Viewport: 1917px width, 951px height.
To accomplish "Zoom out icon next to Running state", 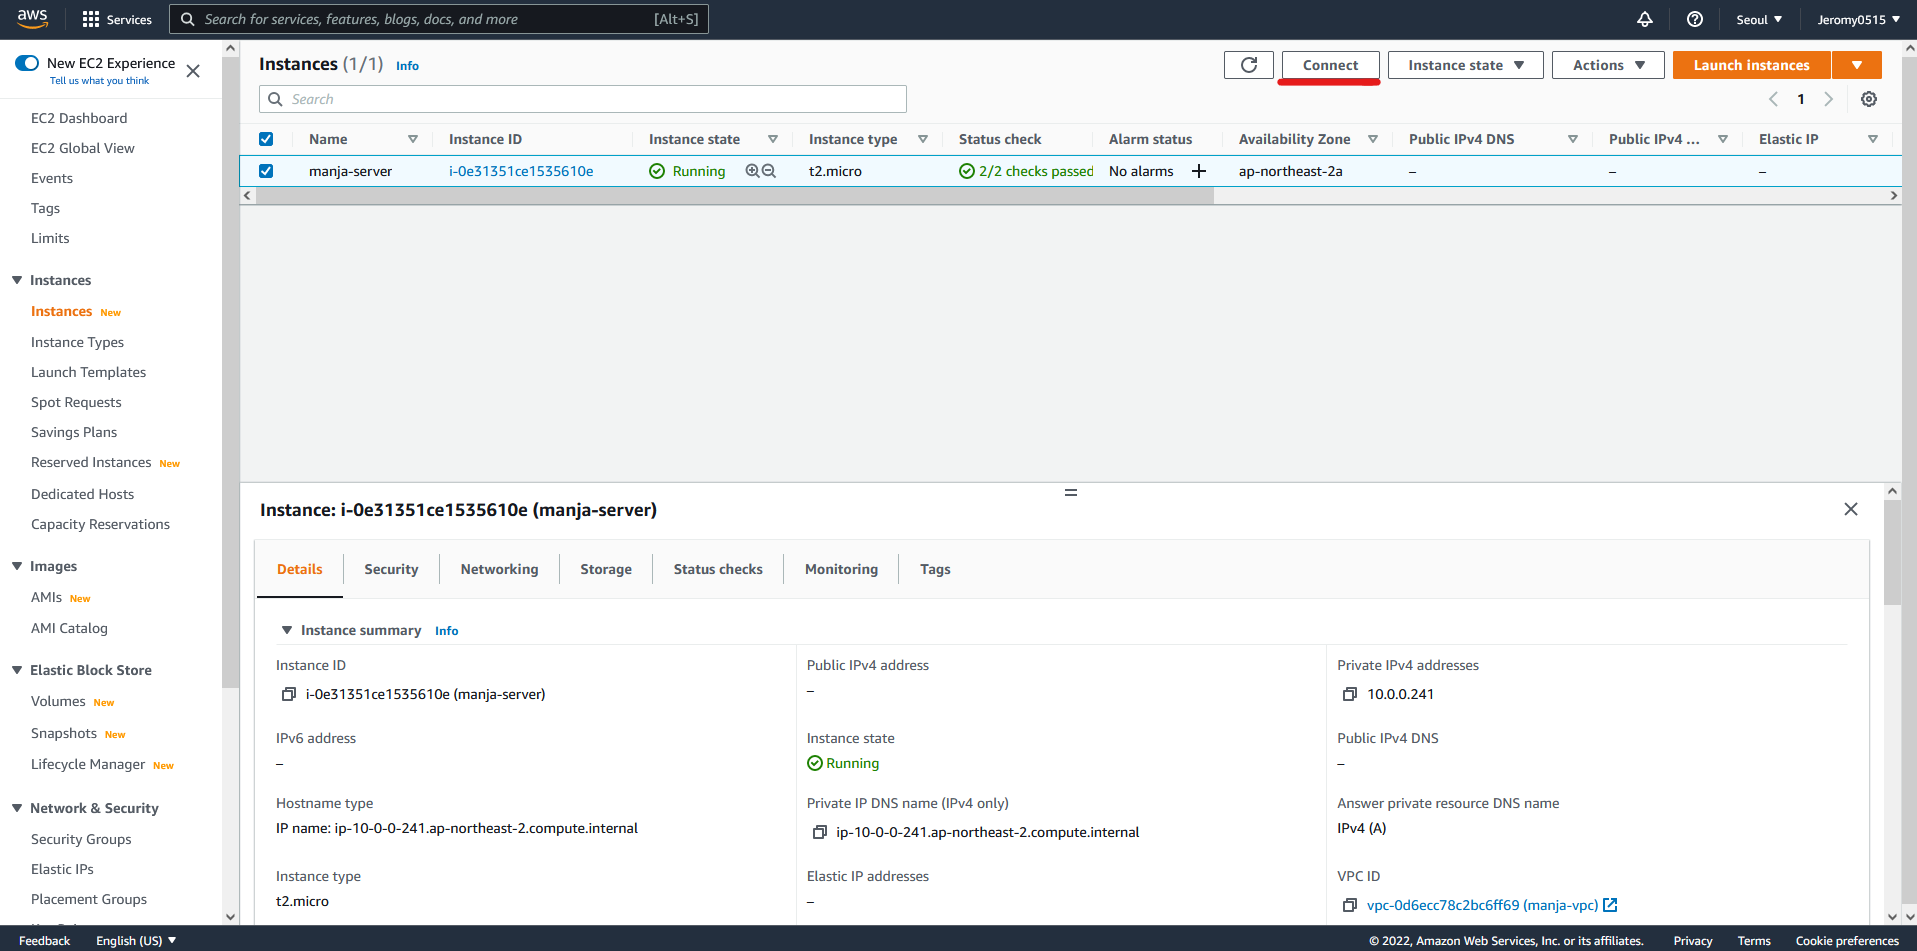I will coord(769,171).
